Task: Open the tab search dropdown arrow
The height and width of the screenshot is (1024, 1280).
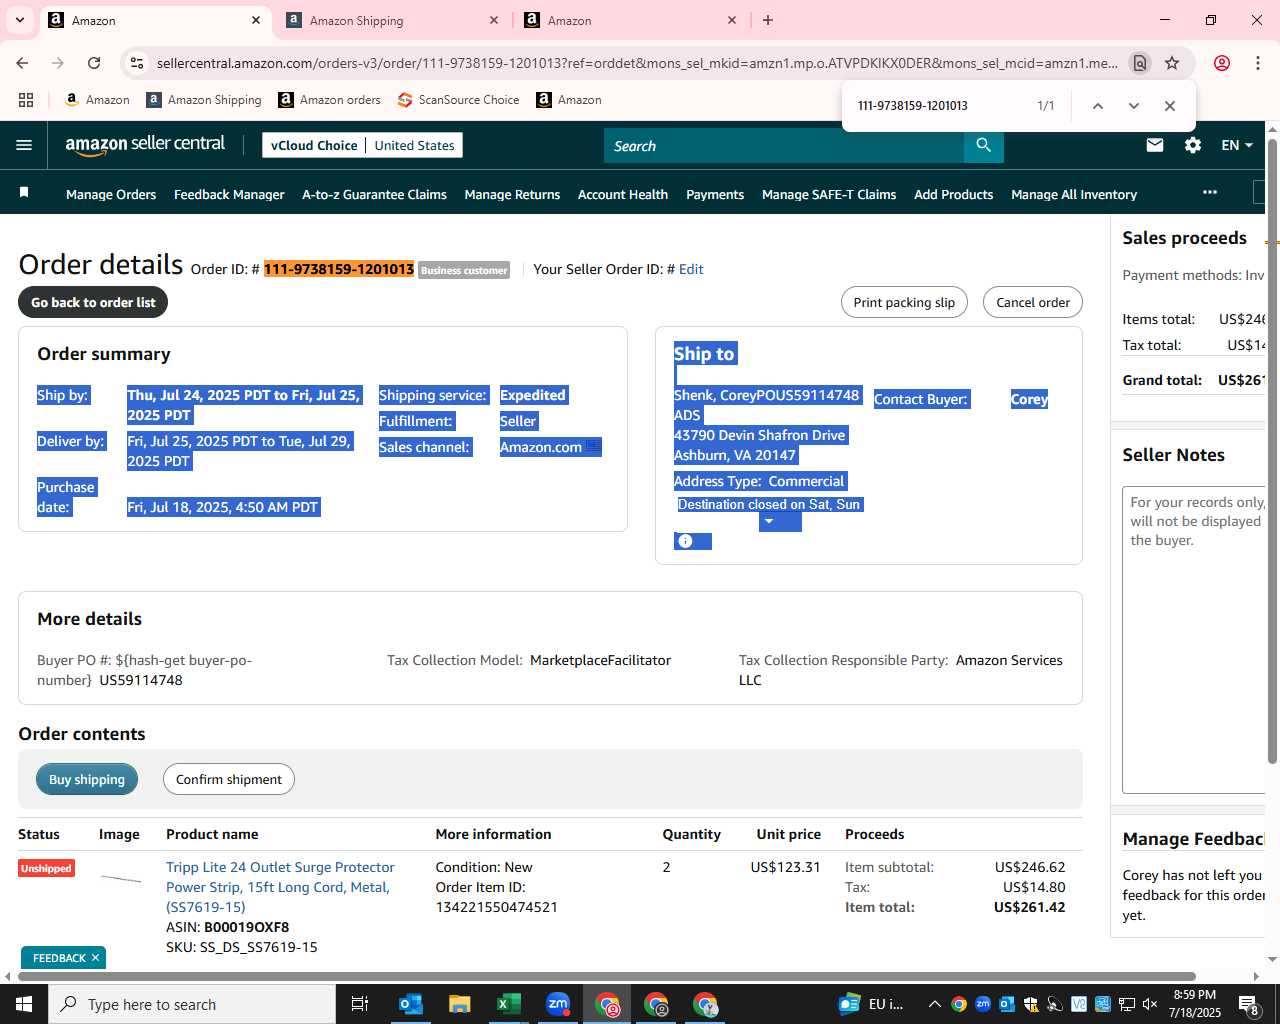Action: pyautogui.click(x=20, y=20)
